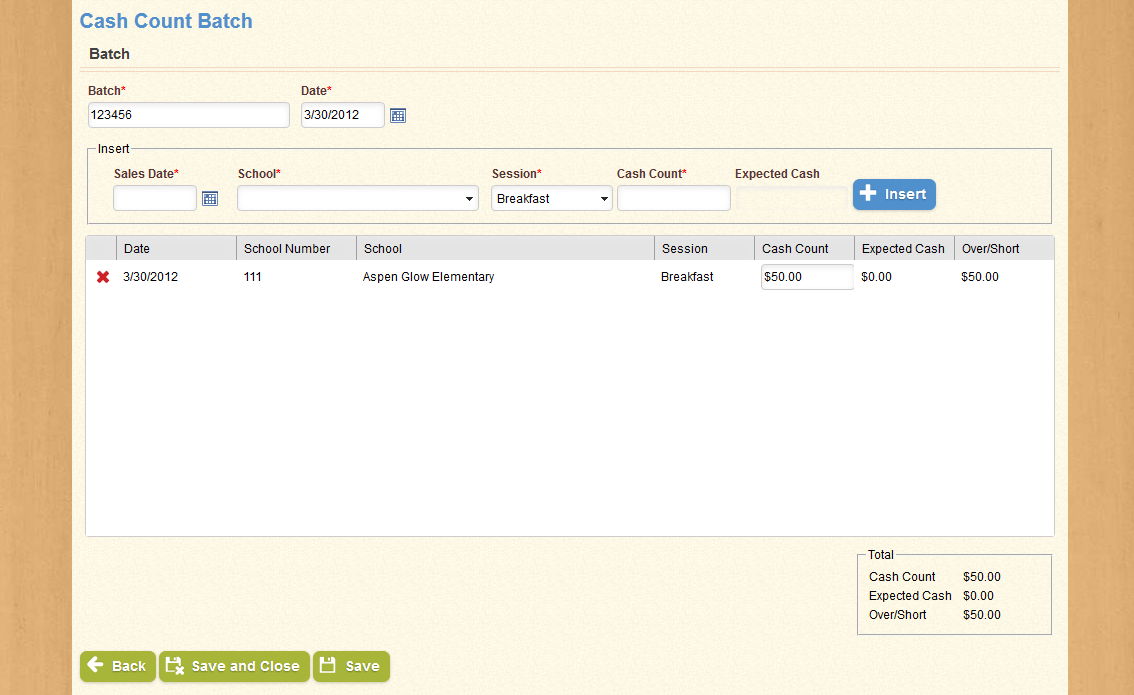Click Save and Close button
Viewport: 1134px width, 695px height.
(x=234, y=666)
